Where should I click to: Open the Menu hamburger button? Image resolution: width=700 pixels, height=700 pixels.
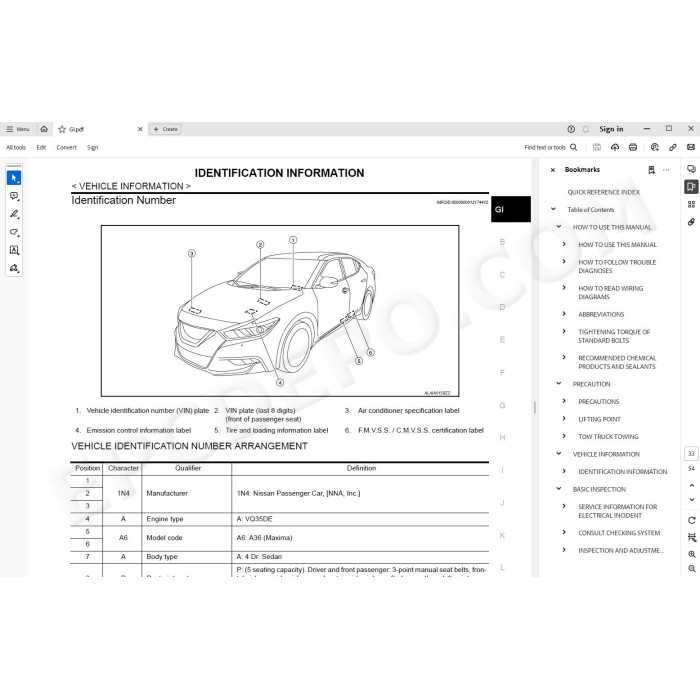17,129
